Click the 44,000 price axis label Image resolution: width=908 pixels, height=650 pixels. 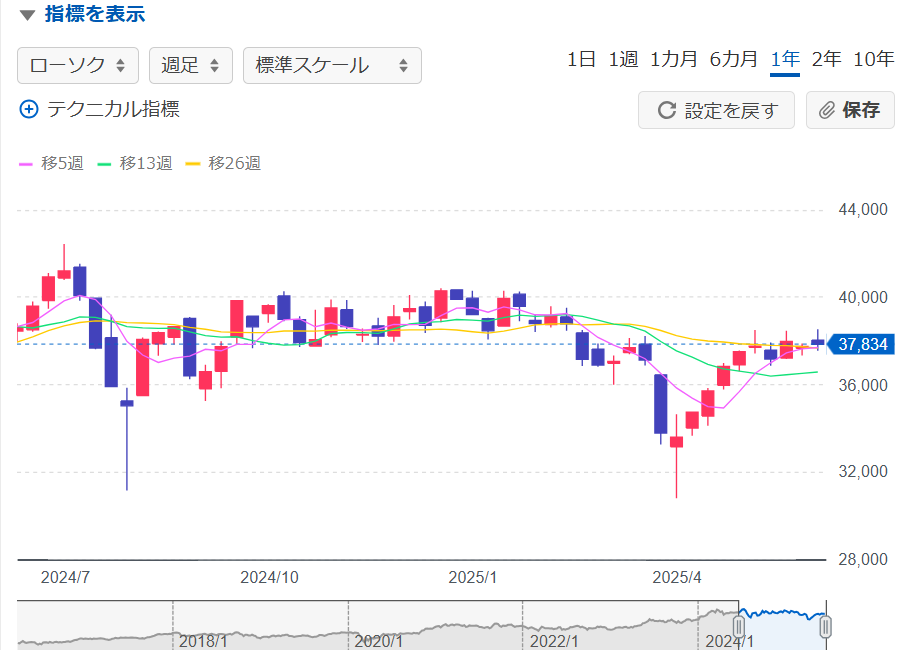[863, 210]
